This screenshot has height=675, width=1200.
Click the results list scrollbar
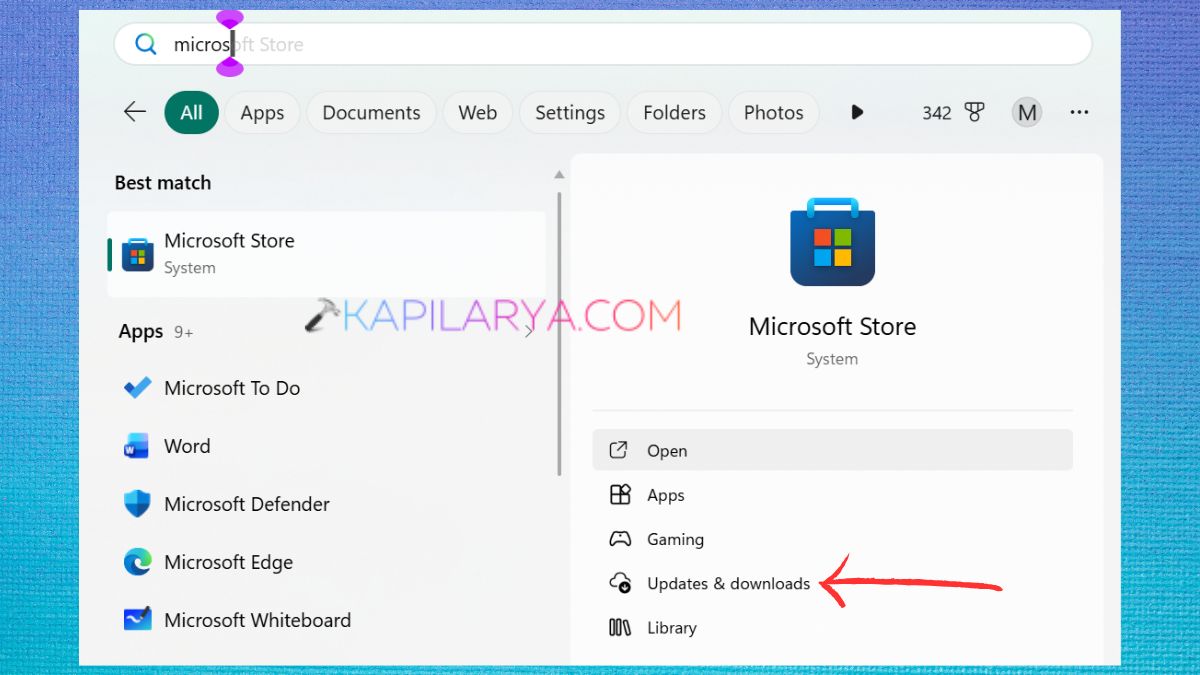(x=560, y=333)
